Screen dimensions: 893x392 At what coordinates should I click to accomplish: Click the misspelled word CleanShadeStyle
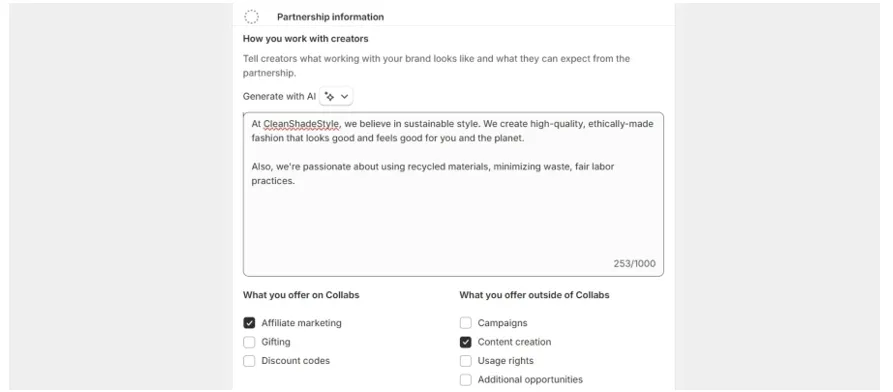point(301,124)
